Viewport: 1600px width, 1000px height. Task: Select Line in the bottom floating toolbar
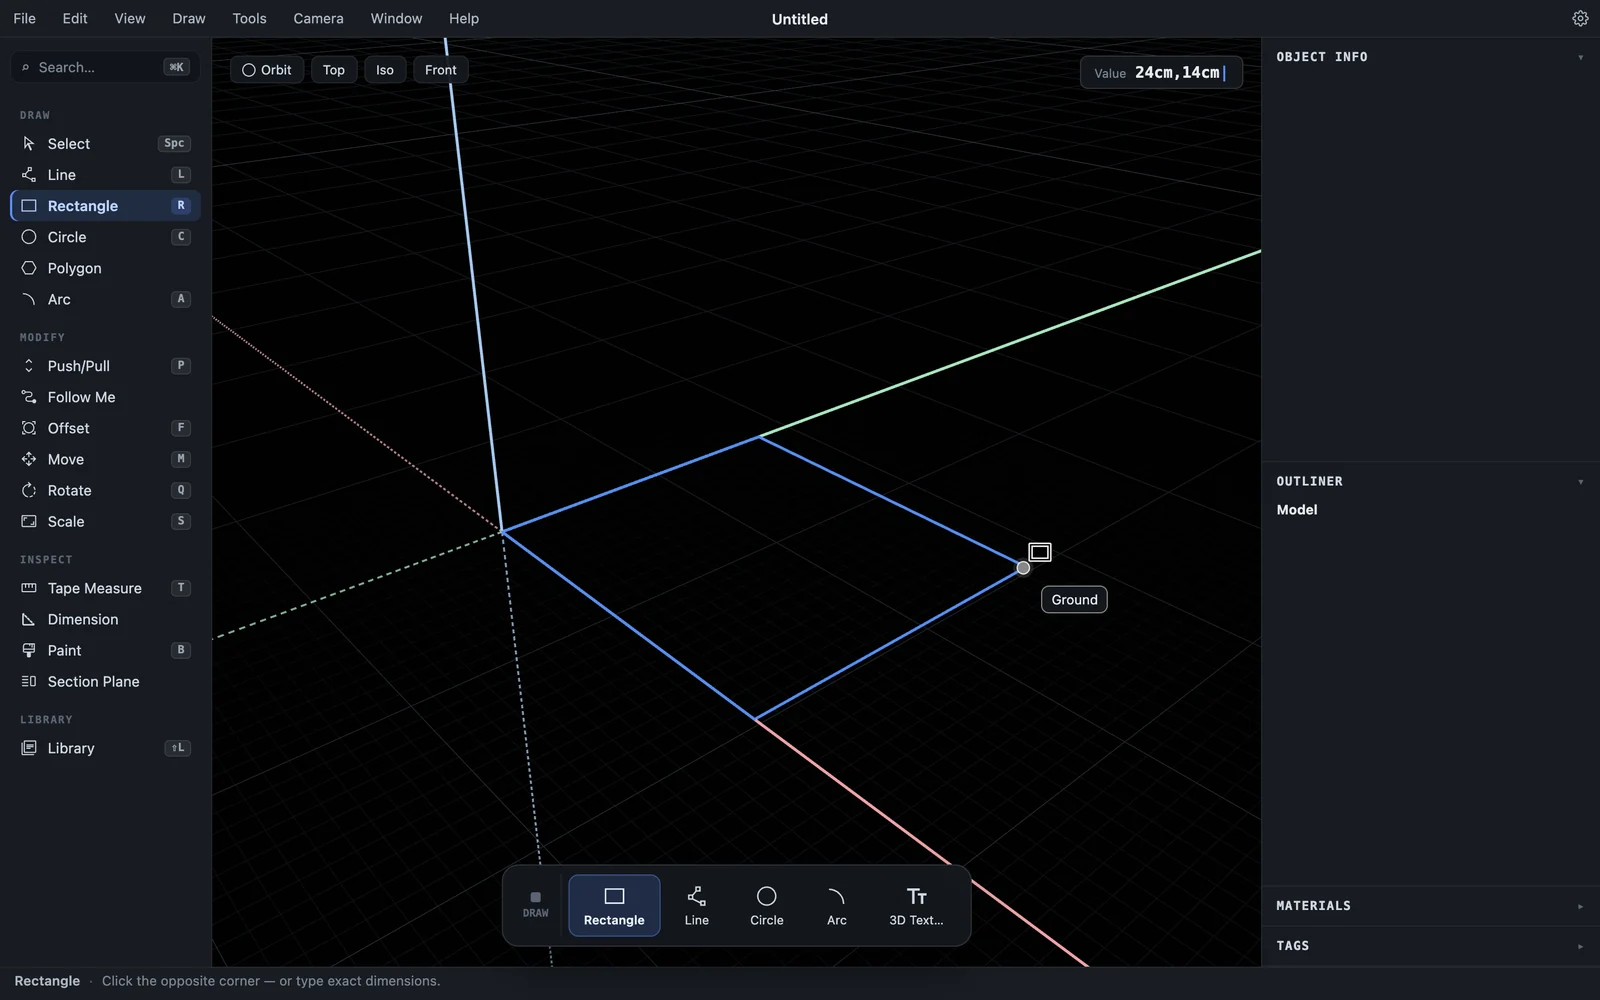coord(697,906)
